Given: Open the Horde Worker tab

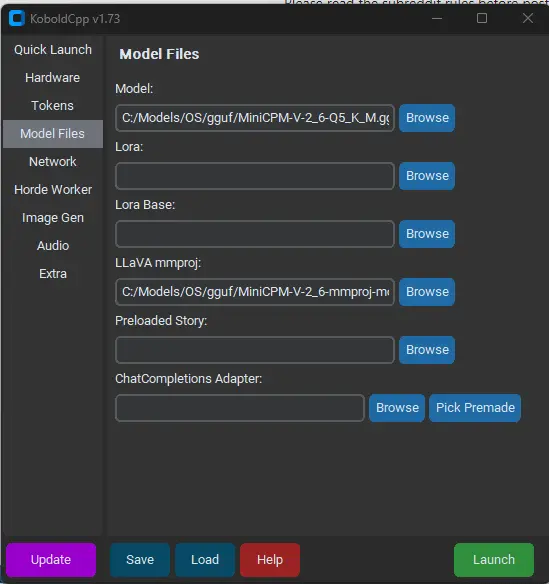Looking at the screenshot, I should click(53, 190).
